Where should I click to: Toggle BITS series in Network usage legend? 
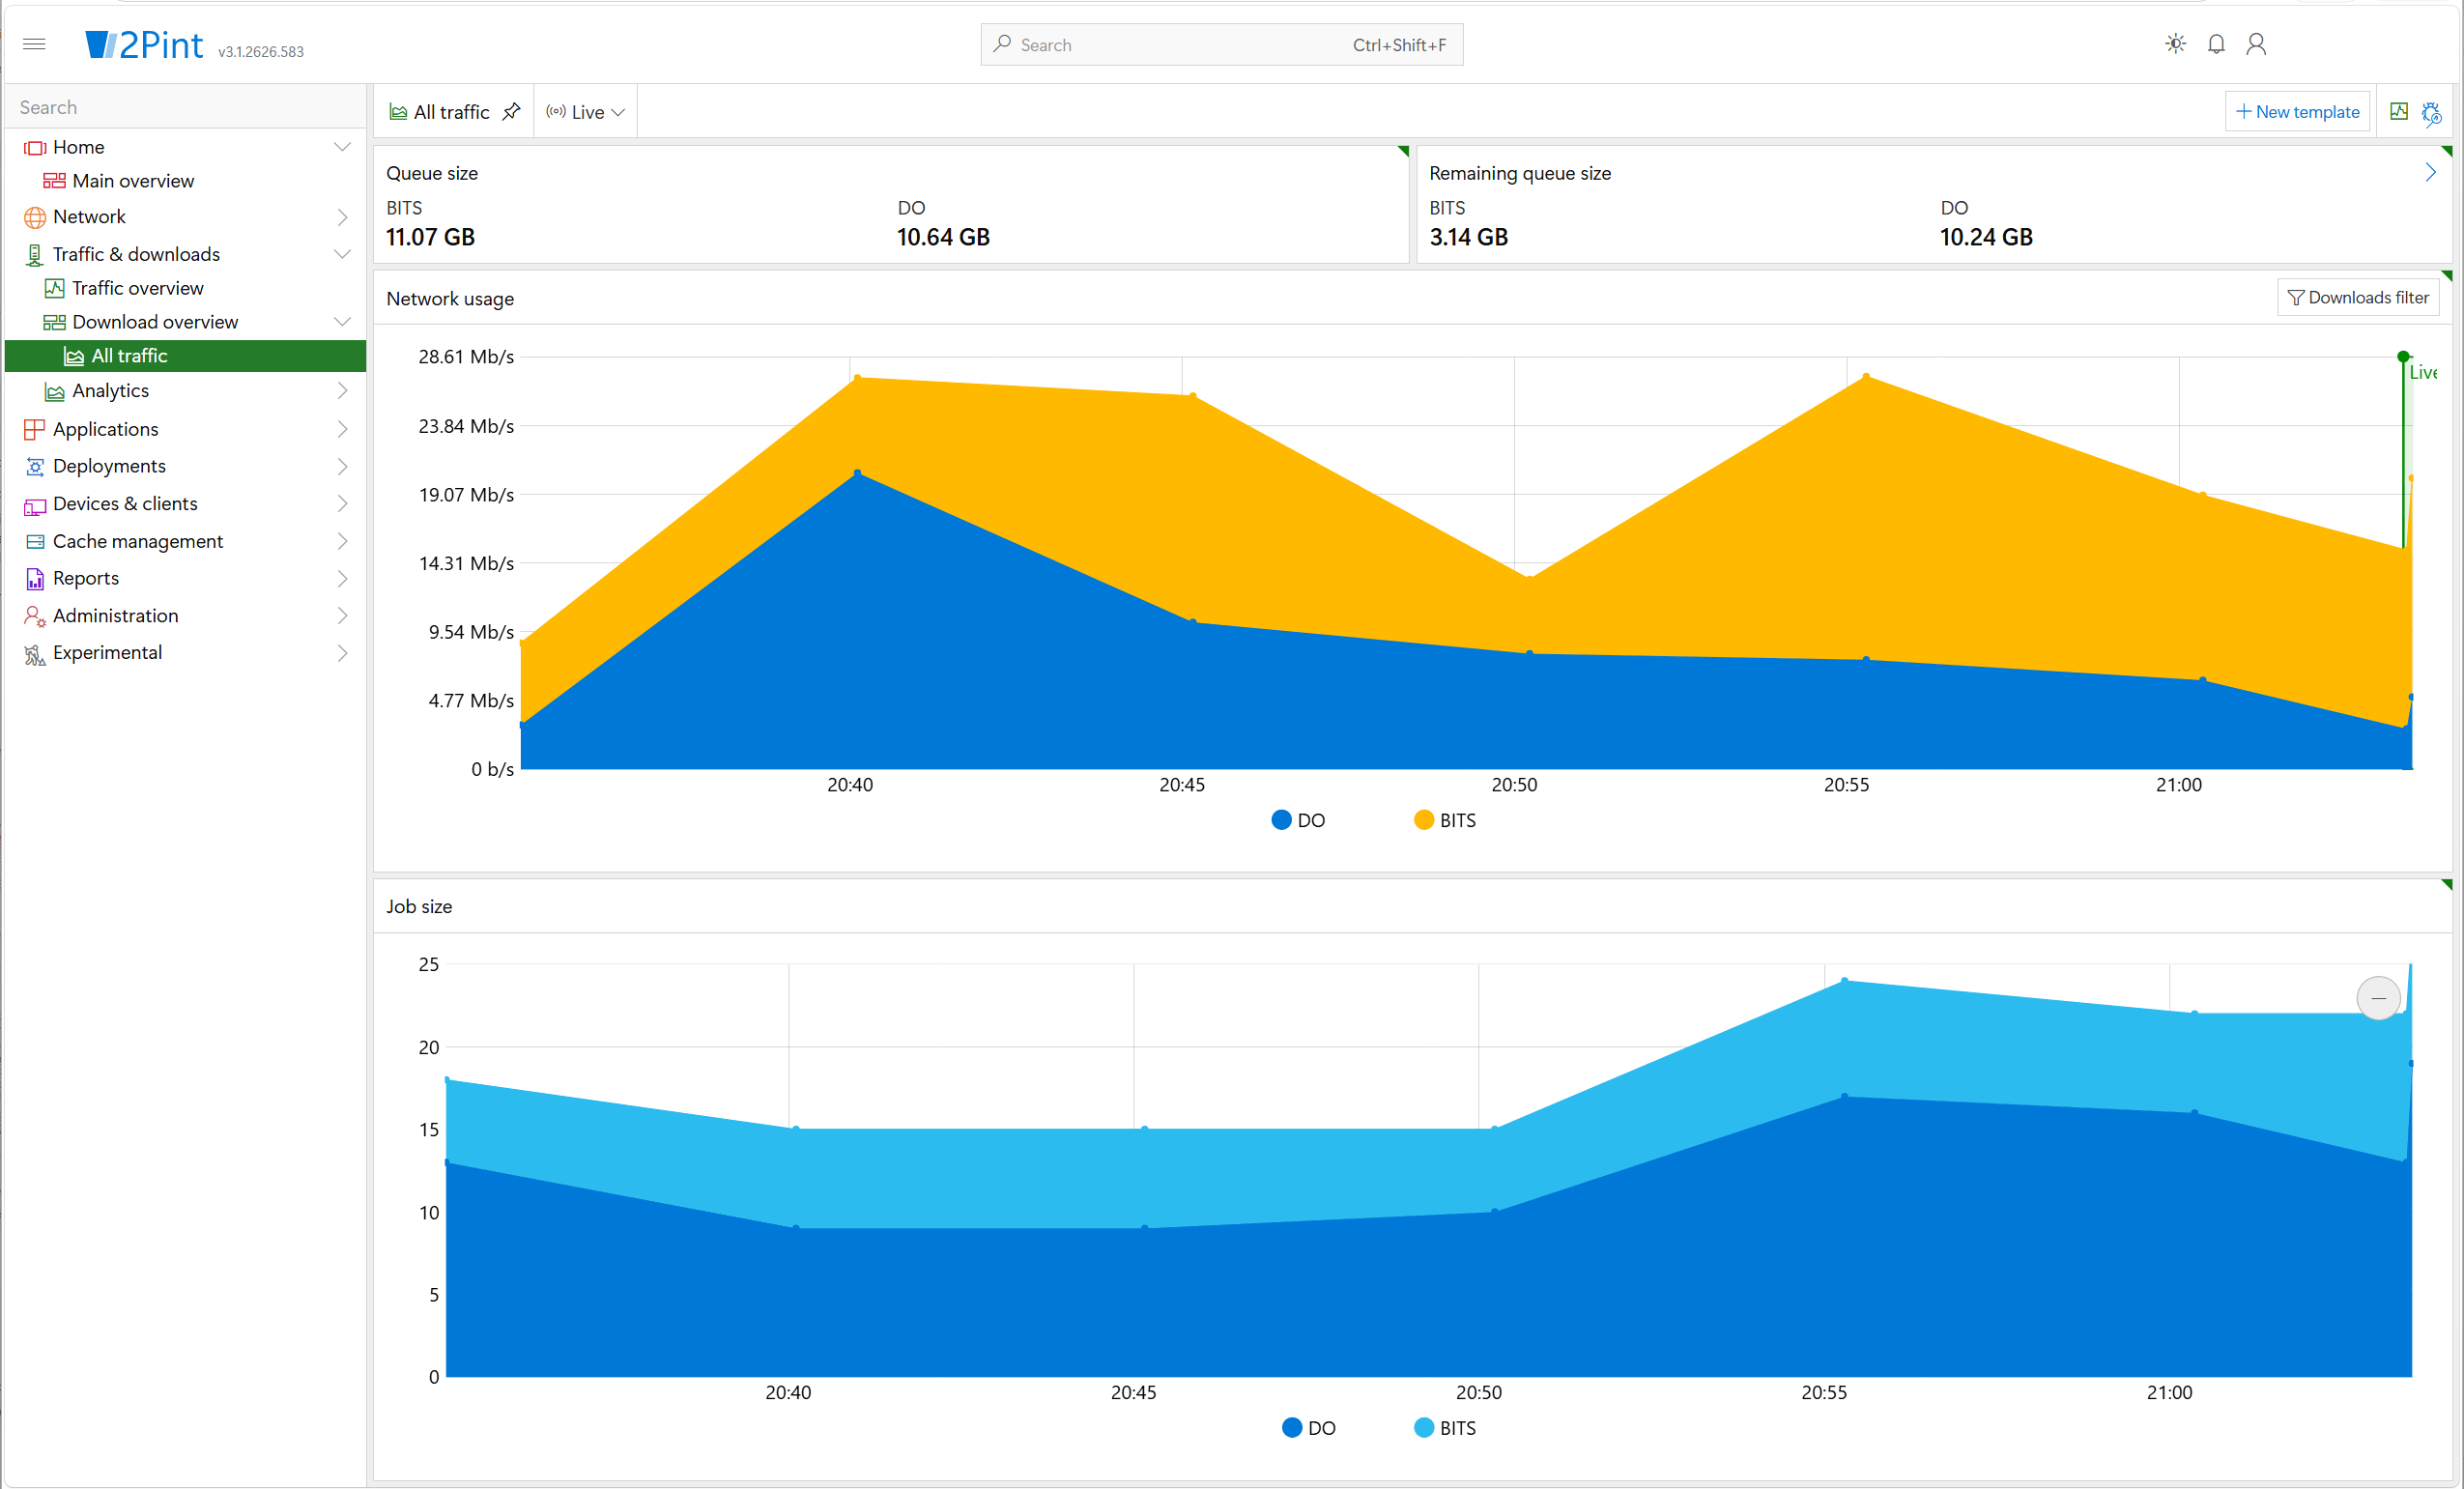tap(1445, 820)
